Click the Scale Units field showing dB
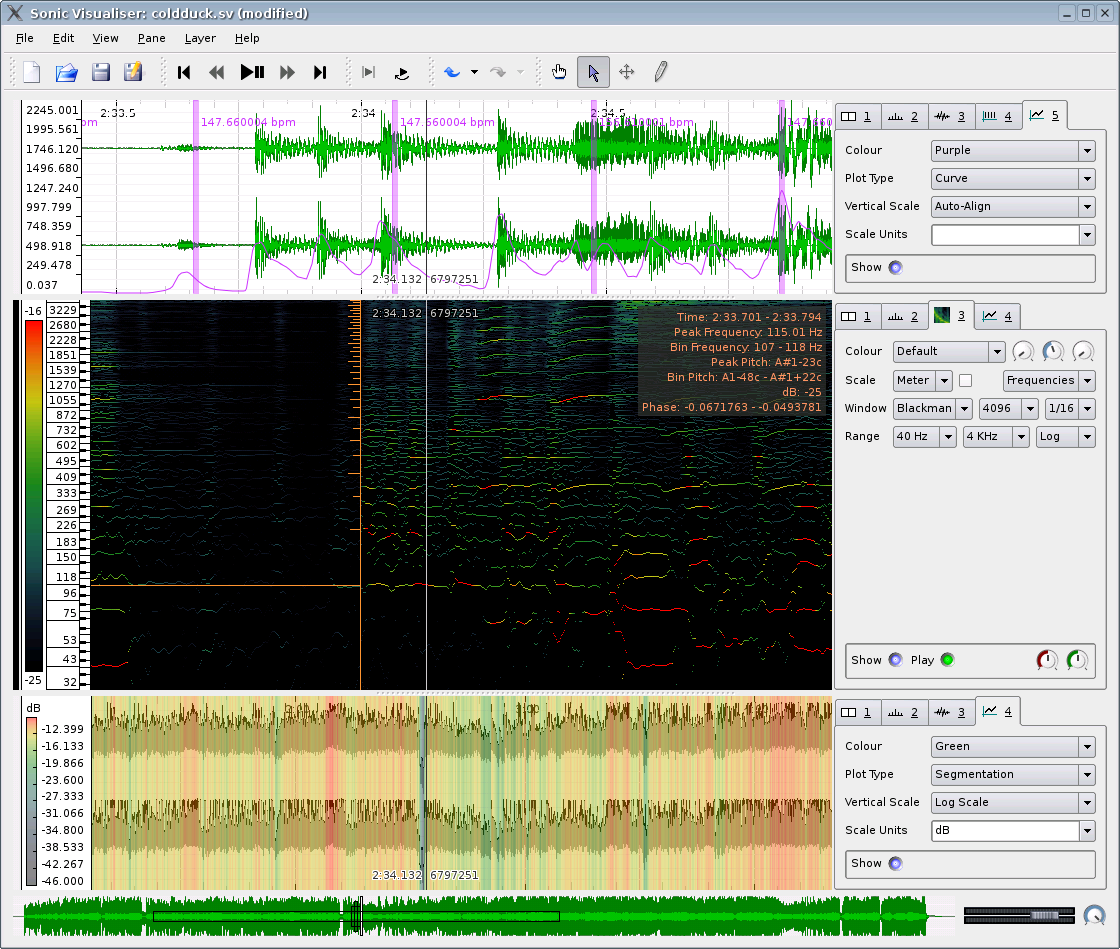Image resolution: width=1120 pixels, height=949 pixels. [1004, 830]
